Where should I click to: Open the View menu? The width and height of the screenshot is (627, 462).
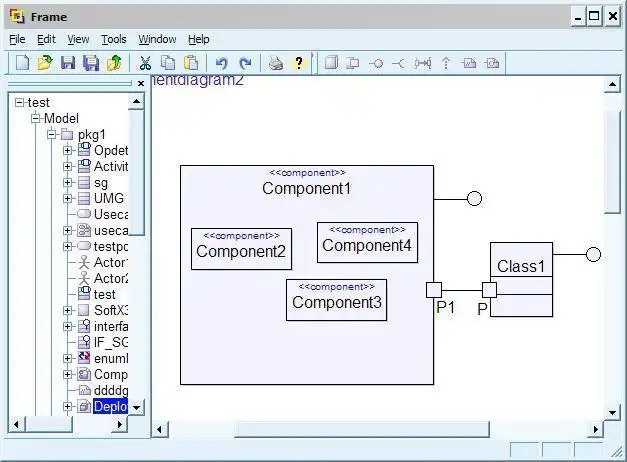coord(78,39)
